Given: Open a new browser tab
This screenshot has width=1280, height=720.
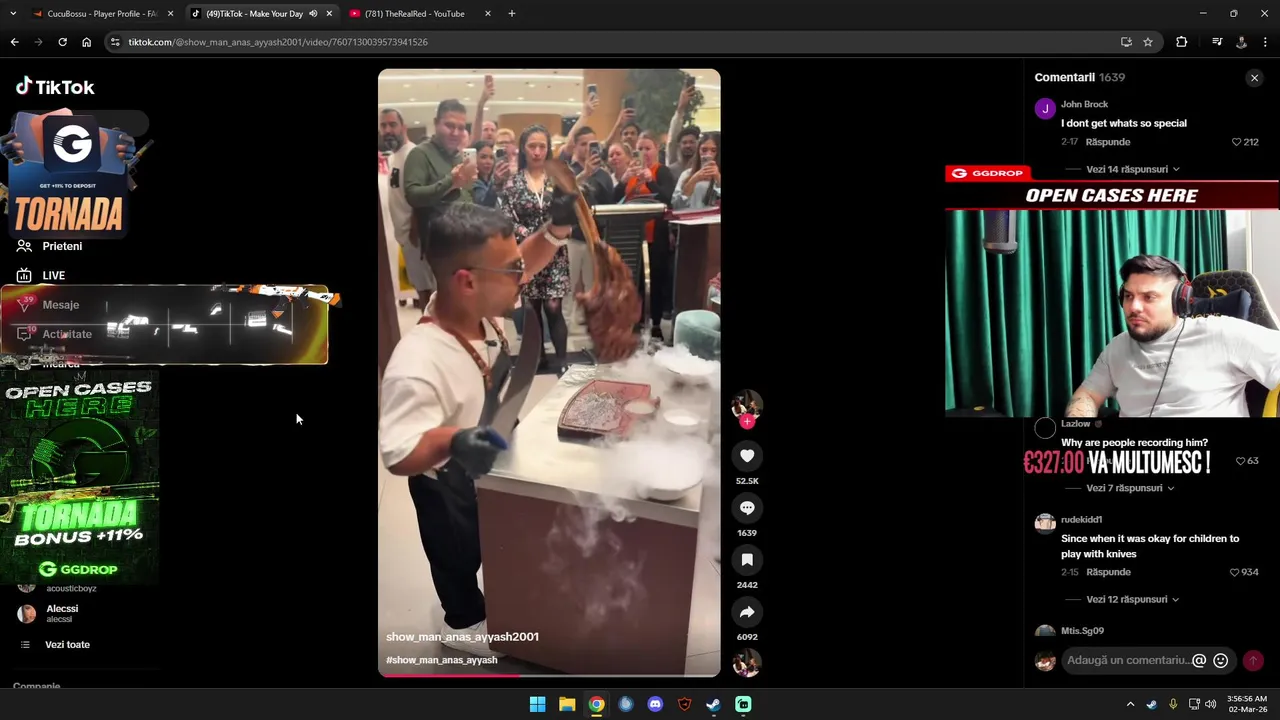Looking at the screenshot, I should [511, 14].
